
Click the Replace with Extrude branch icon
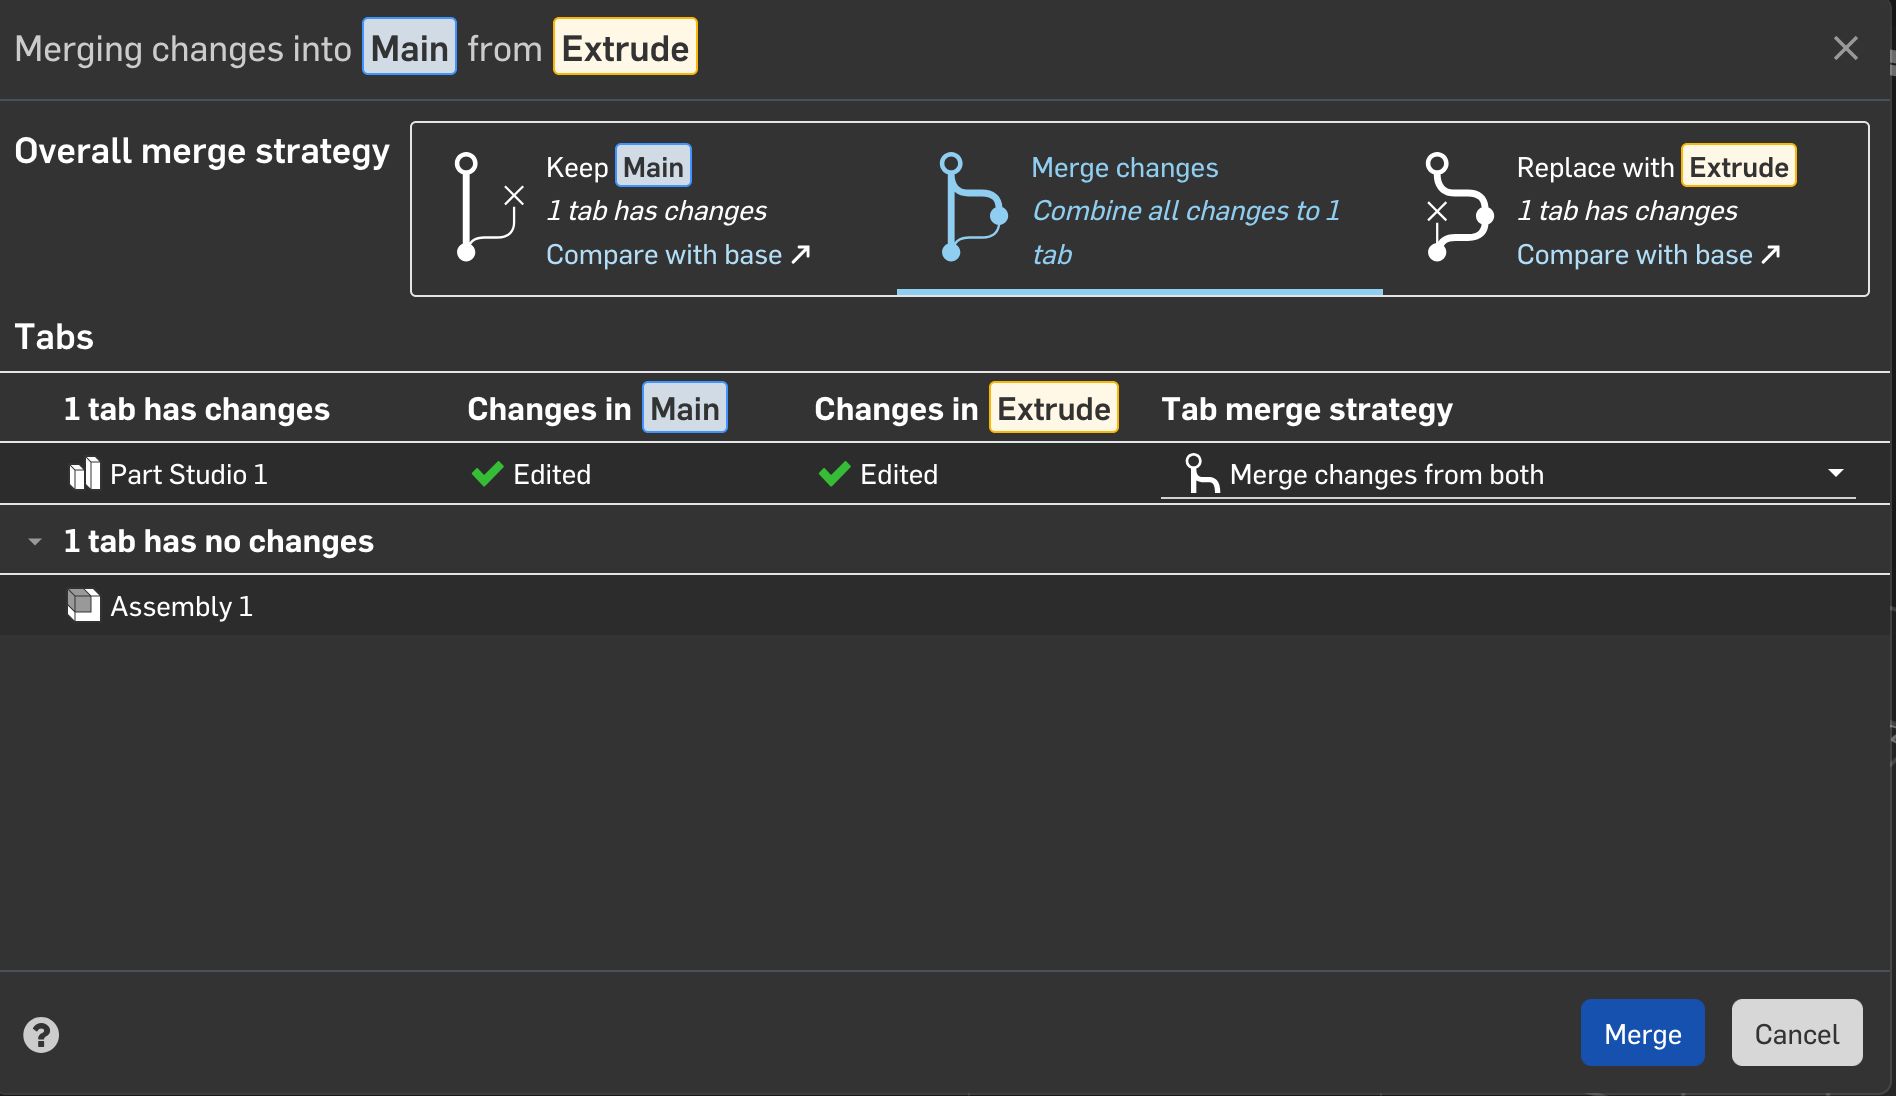[1459, 207]
